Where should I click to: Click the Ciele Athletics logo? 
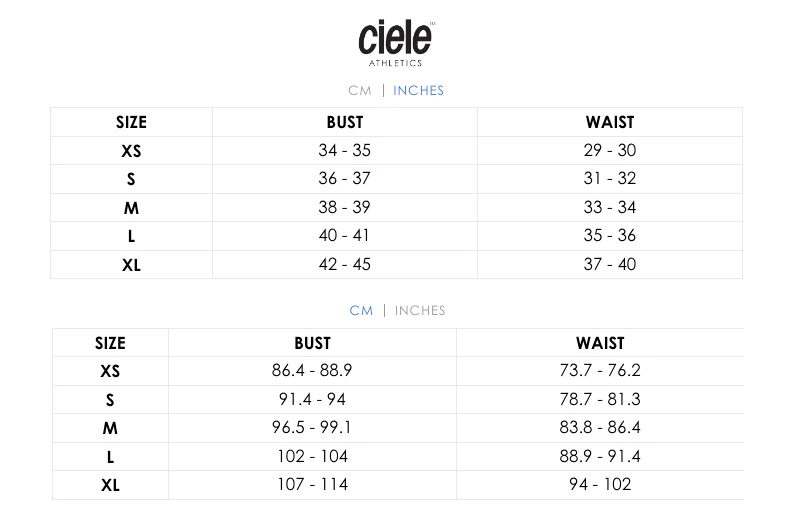coord(396,41)
